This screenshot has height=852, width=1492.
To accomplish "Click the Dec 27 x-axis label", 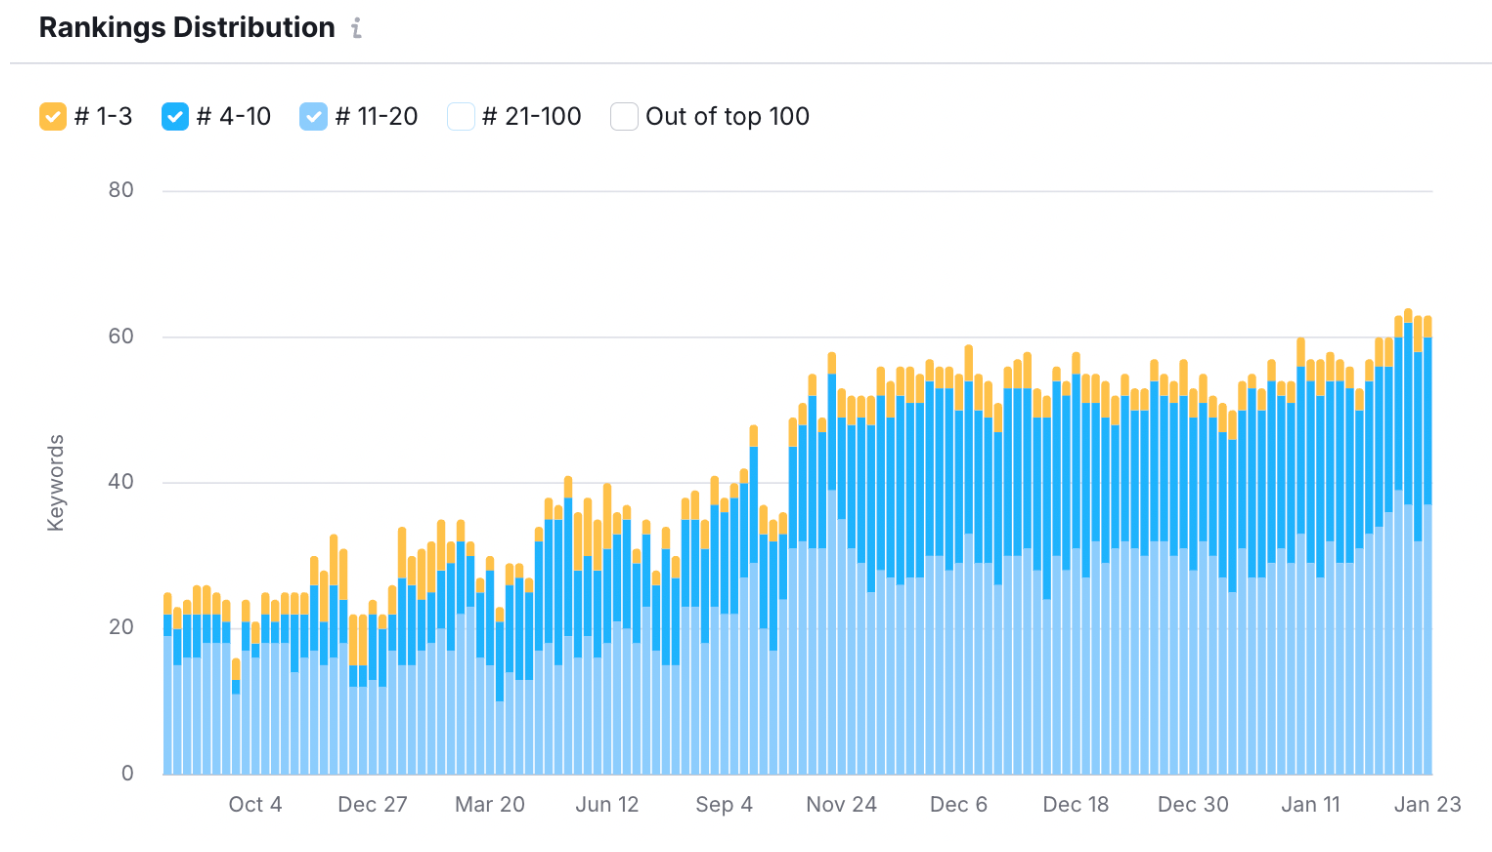I will (x=372, y=804).
